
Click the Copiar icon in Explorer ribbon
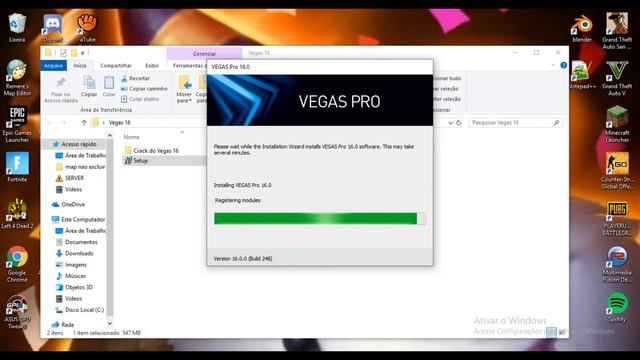(x=89, y=86)
